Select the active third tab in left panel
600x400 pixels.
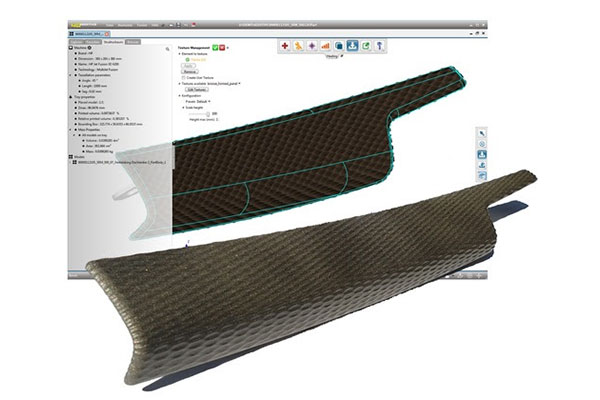[x=113, y=42]
